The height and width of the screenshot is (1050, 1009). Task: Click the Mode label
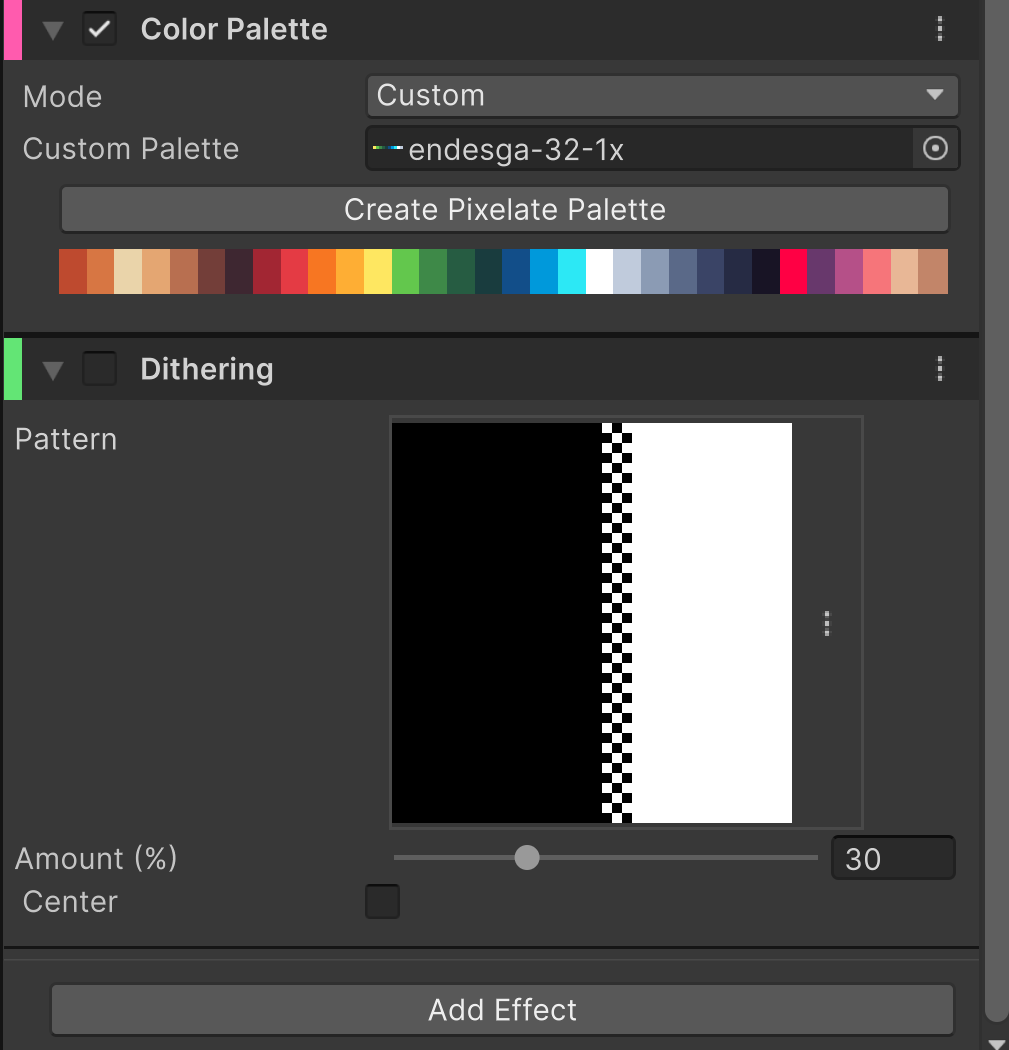click(x=62, y=97)
